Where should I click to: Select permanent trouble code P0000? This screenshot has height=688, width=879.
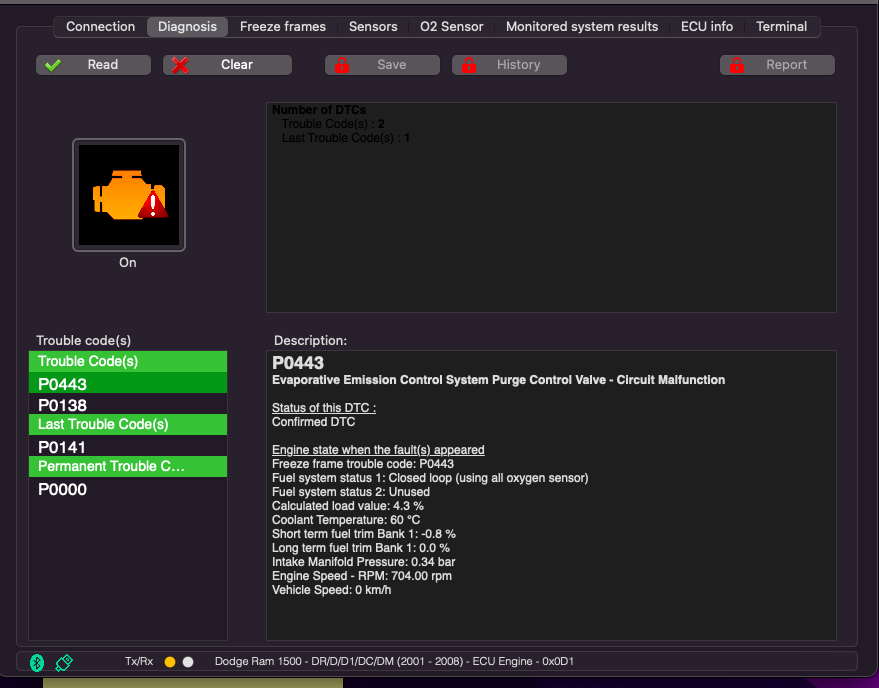pos(63,489)
